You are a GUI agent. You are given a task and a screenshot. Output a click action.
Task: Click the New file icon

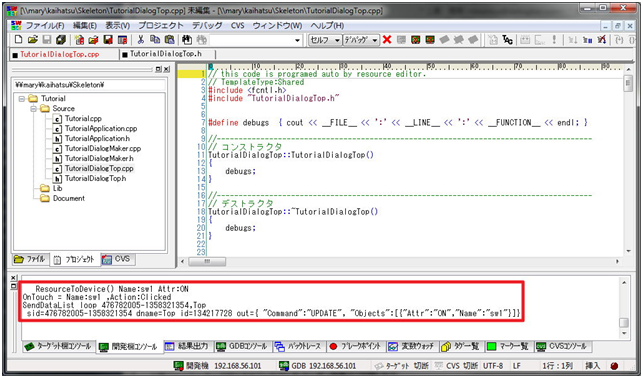18,40
